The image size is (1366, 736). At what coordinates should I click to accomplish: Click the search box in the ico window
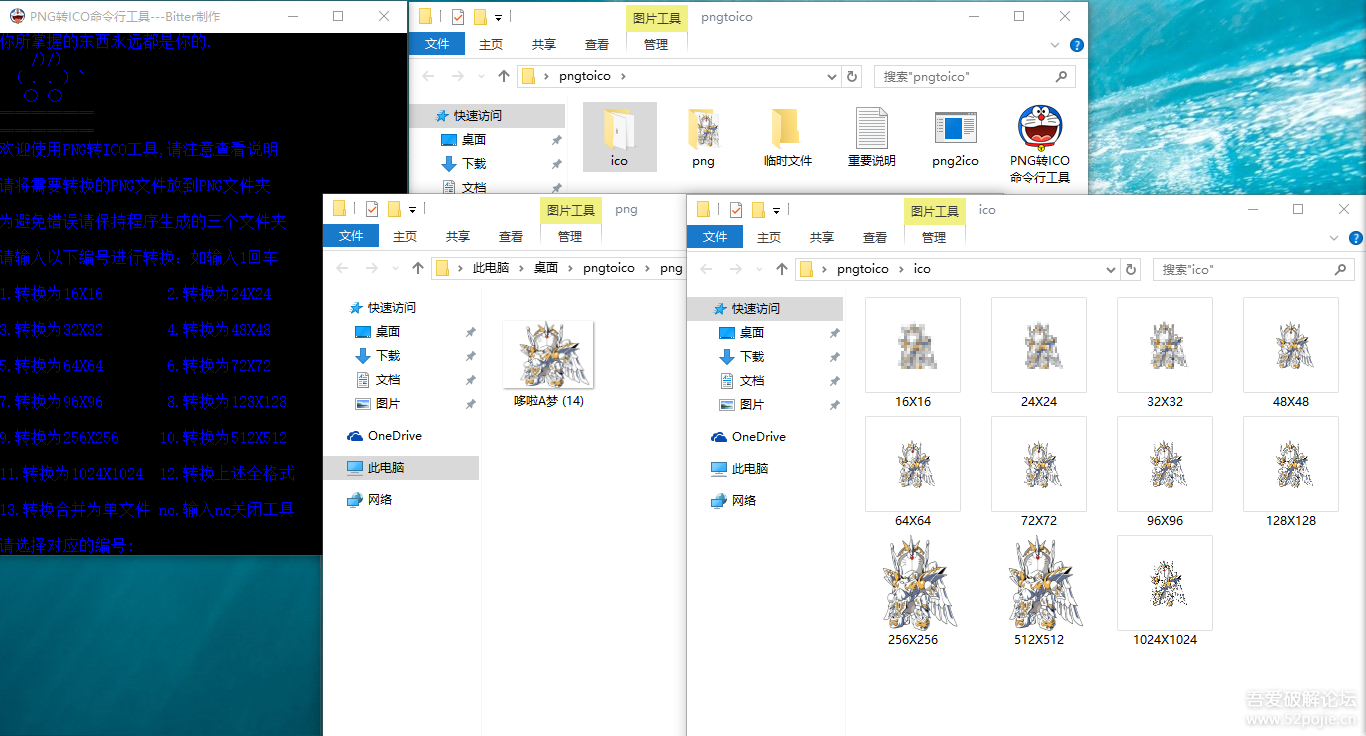click(1253, 269)
